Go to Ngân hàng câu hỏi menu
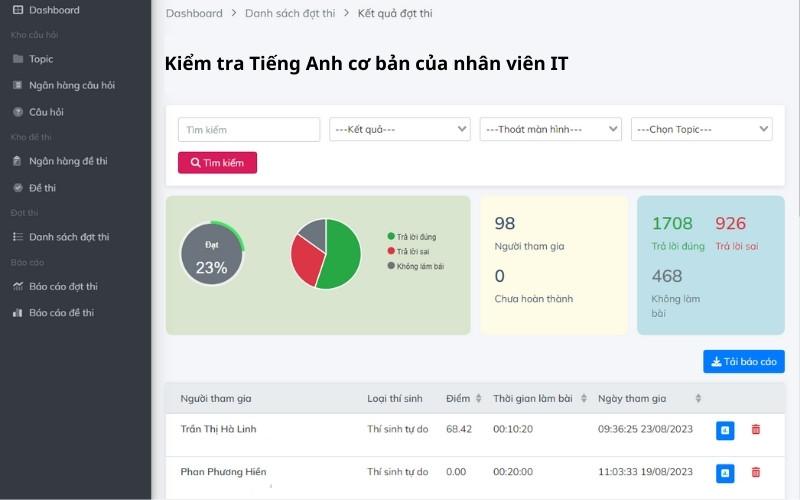Screen dimensions: 800x500 pos(72,85)
